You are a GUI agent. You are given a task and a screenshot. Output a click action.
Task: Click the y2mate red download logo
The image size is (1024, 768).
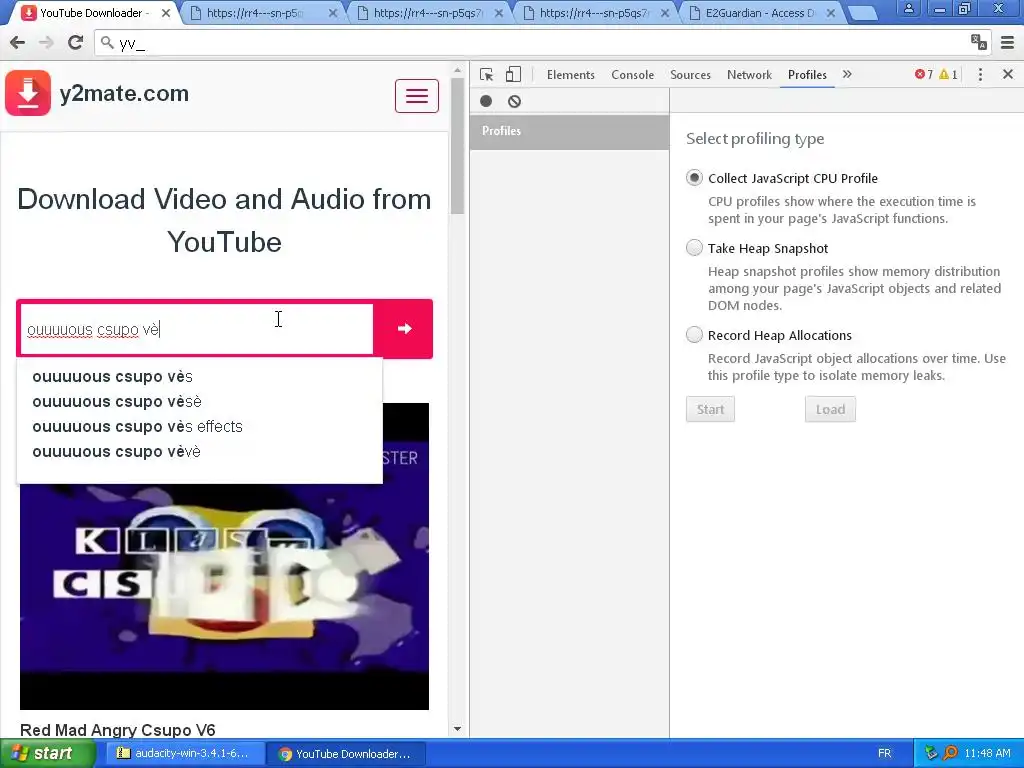coord(28,93)
